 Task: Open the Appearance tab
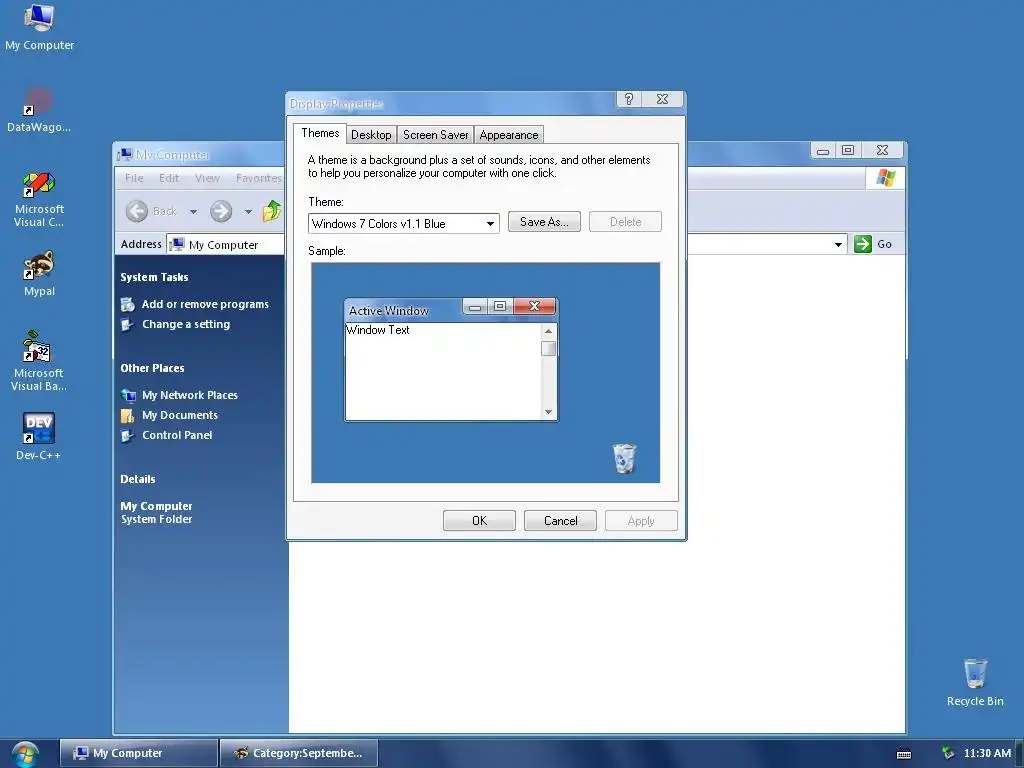pyautogui.click(x=509, y=135)
